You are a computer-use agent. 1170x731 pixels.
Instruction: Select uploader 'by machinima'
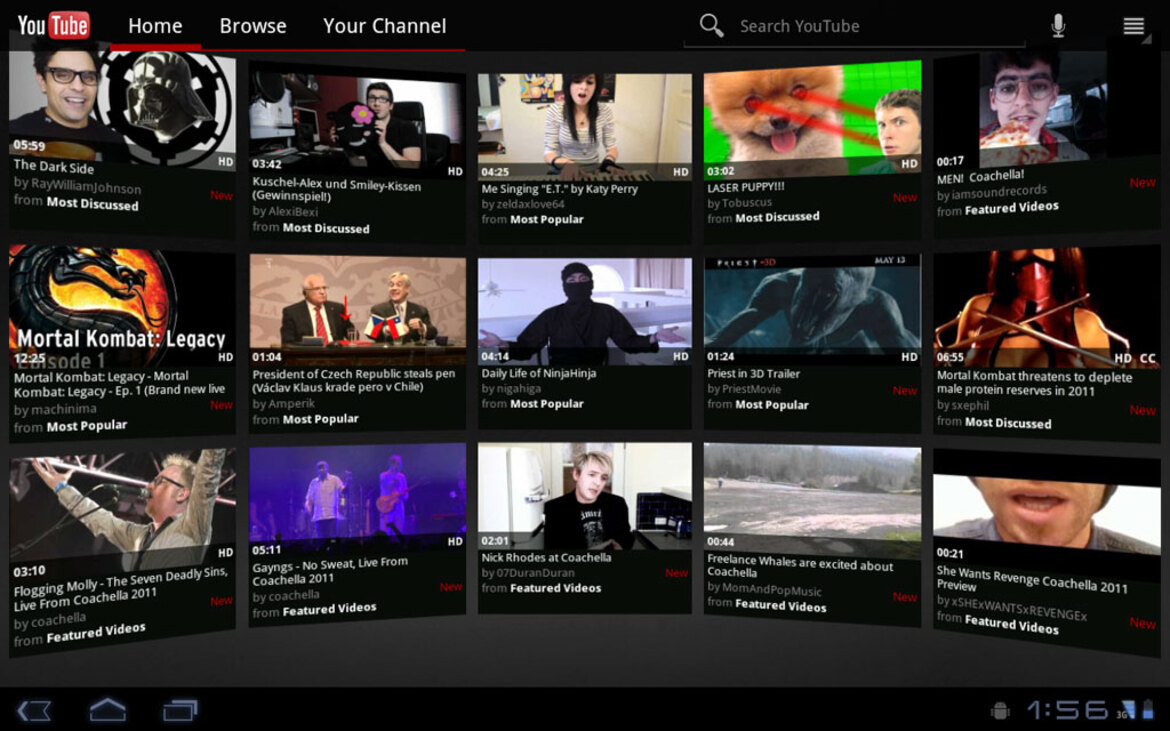pos(55,410)
